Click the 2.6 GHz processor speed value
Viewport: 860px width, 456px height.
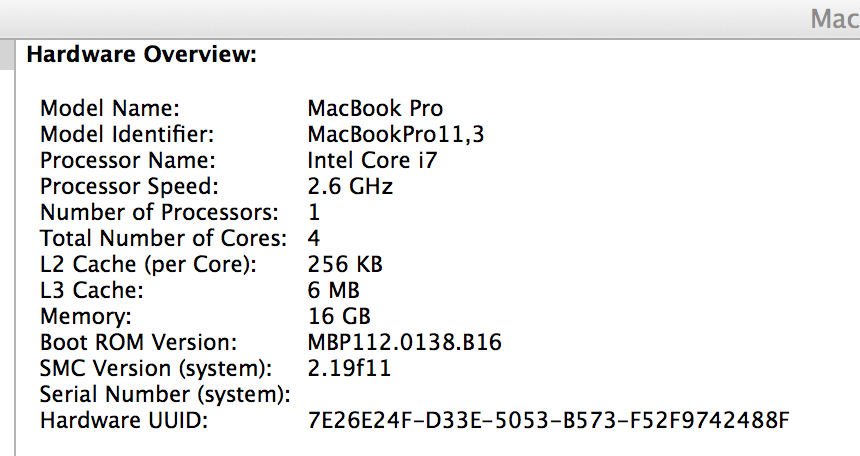pyautogui.click(x=350, y=186)
